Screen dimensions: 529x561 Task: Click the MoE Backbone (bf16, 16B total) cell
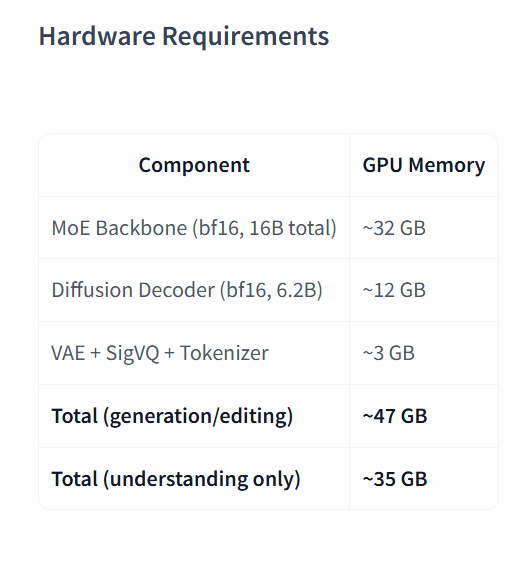coord(194,228)
